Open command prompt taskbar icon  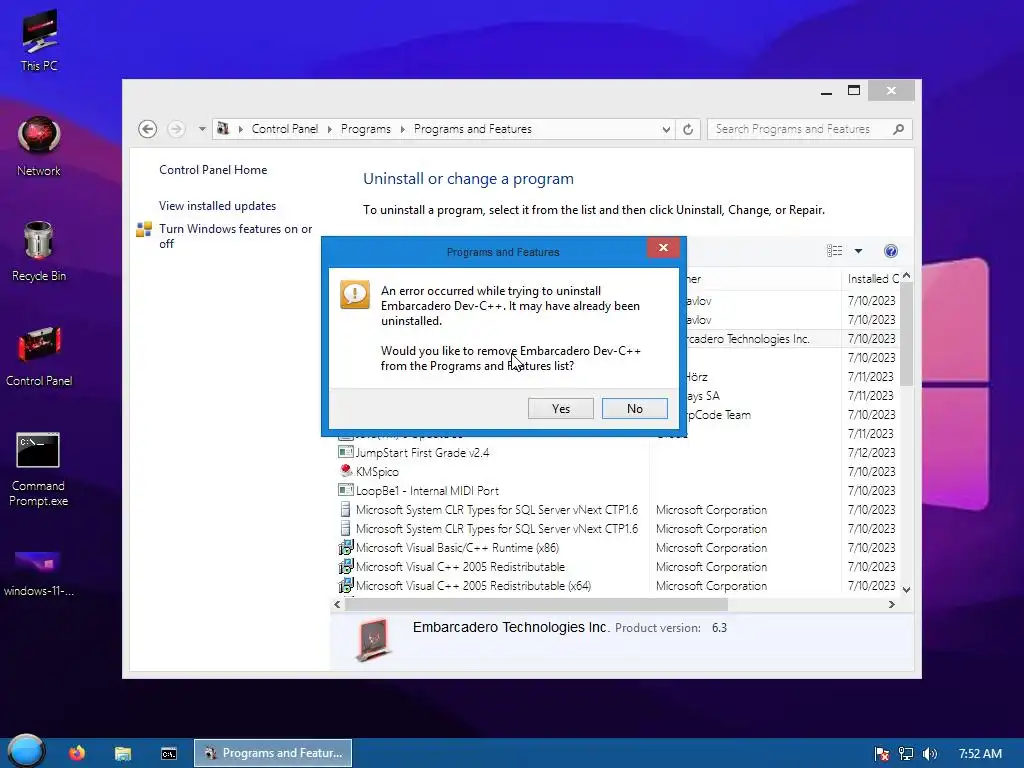[x=168, y=753]
